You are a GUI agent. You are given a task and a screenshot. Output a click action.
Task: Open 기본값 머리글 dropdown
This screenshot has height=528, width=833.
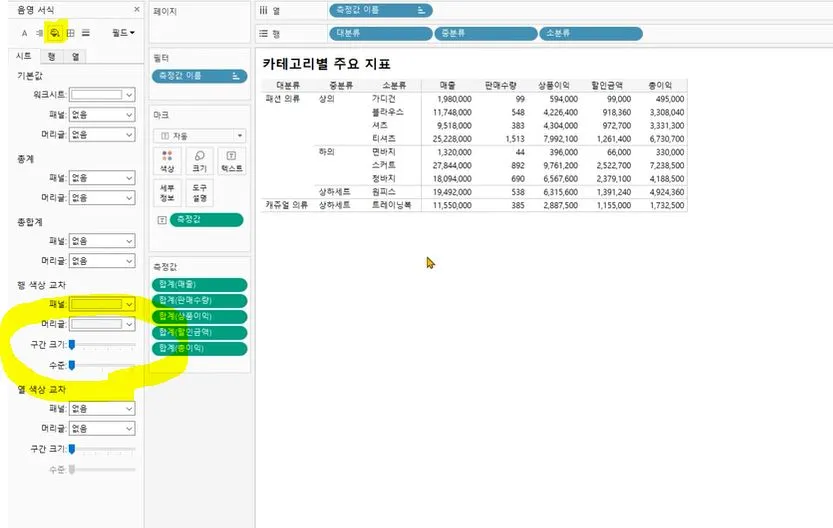102,134
